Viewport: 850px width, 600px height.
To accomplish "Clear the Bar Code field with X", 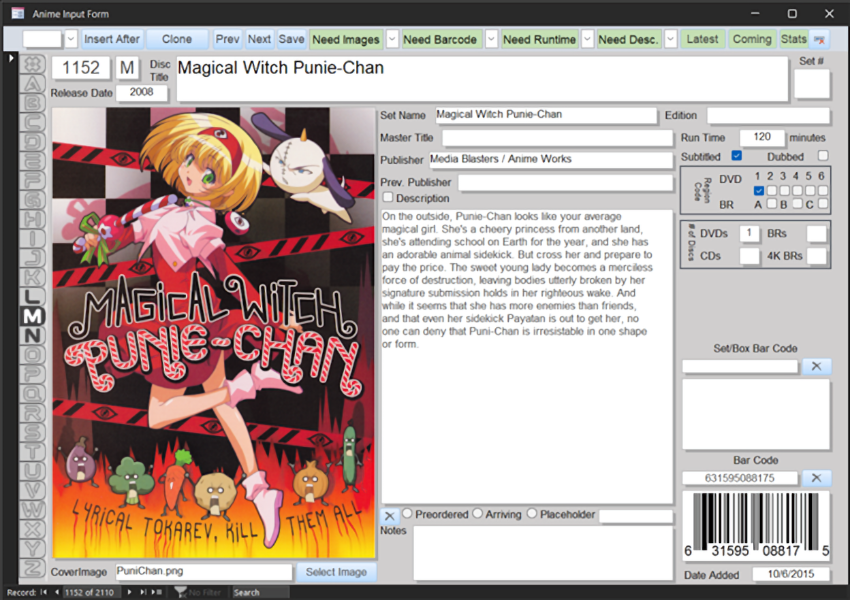I will [x=816, y=478].
